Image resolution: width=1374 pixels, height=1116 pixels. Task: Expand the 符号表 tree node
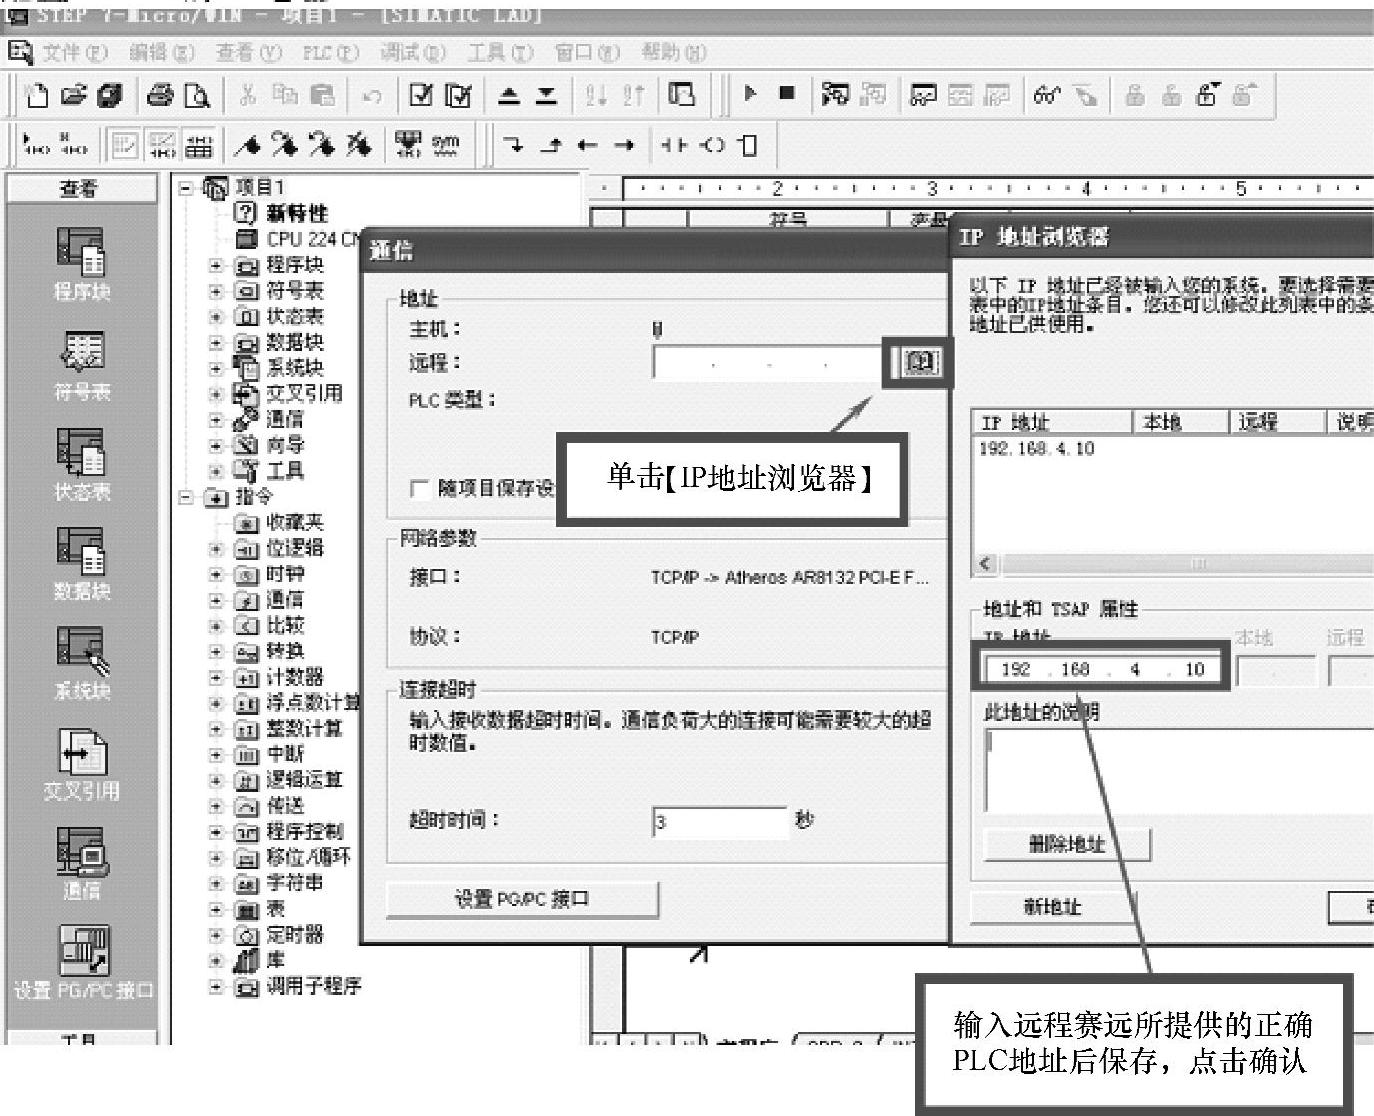click(216, 291)
